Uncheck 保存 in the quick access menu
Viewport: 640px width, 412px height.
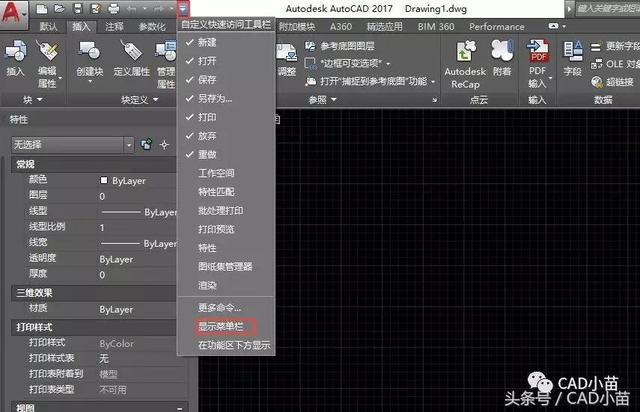point(226,80)
